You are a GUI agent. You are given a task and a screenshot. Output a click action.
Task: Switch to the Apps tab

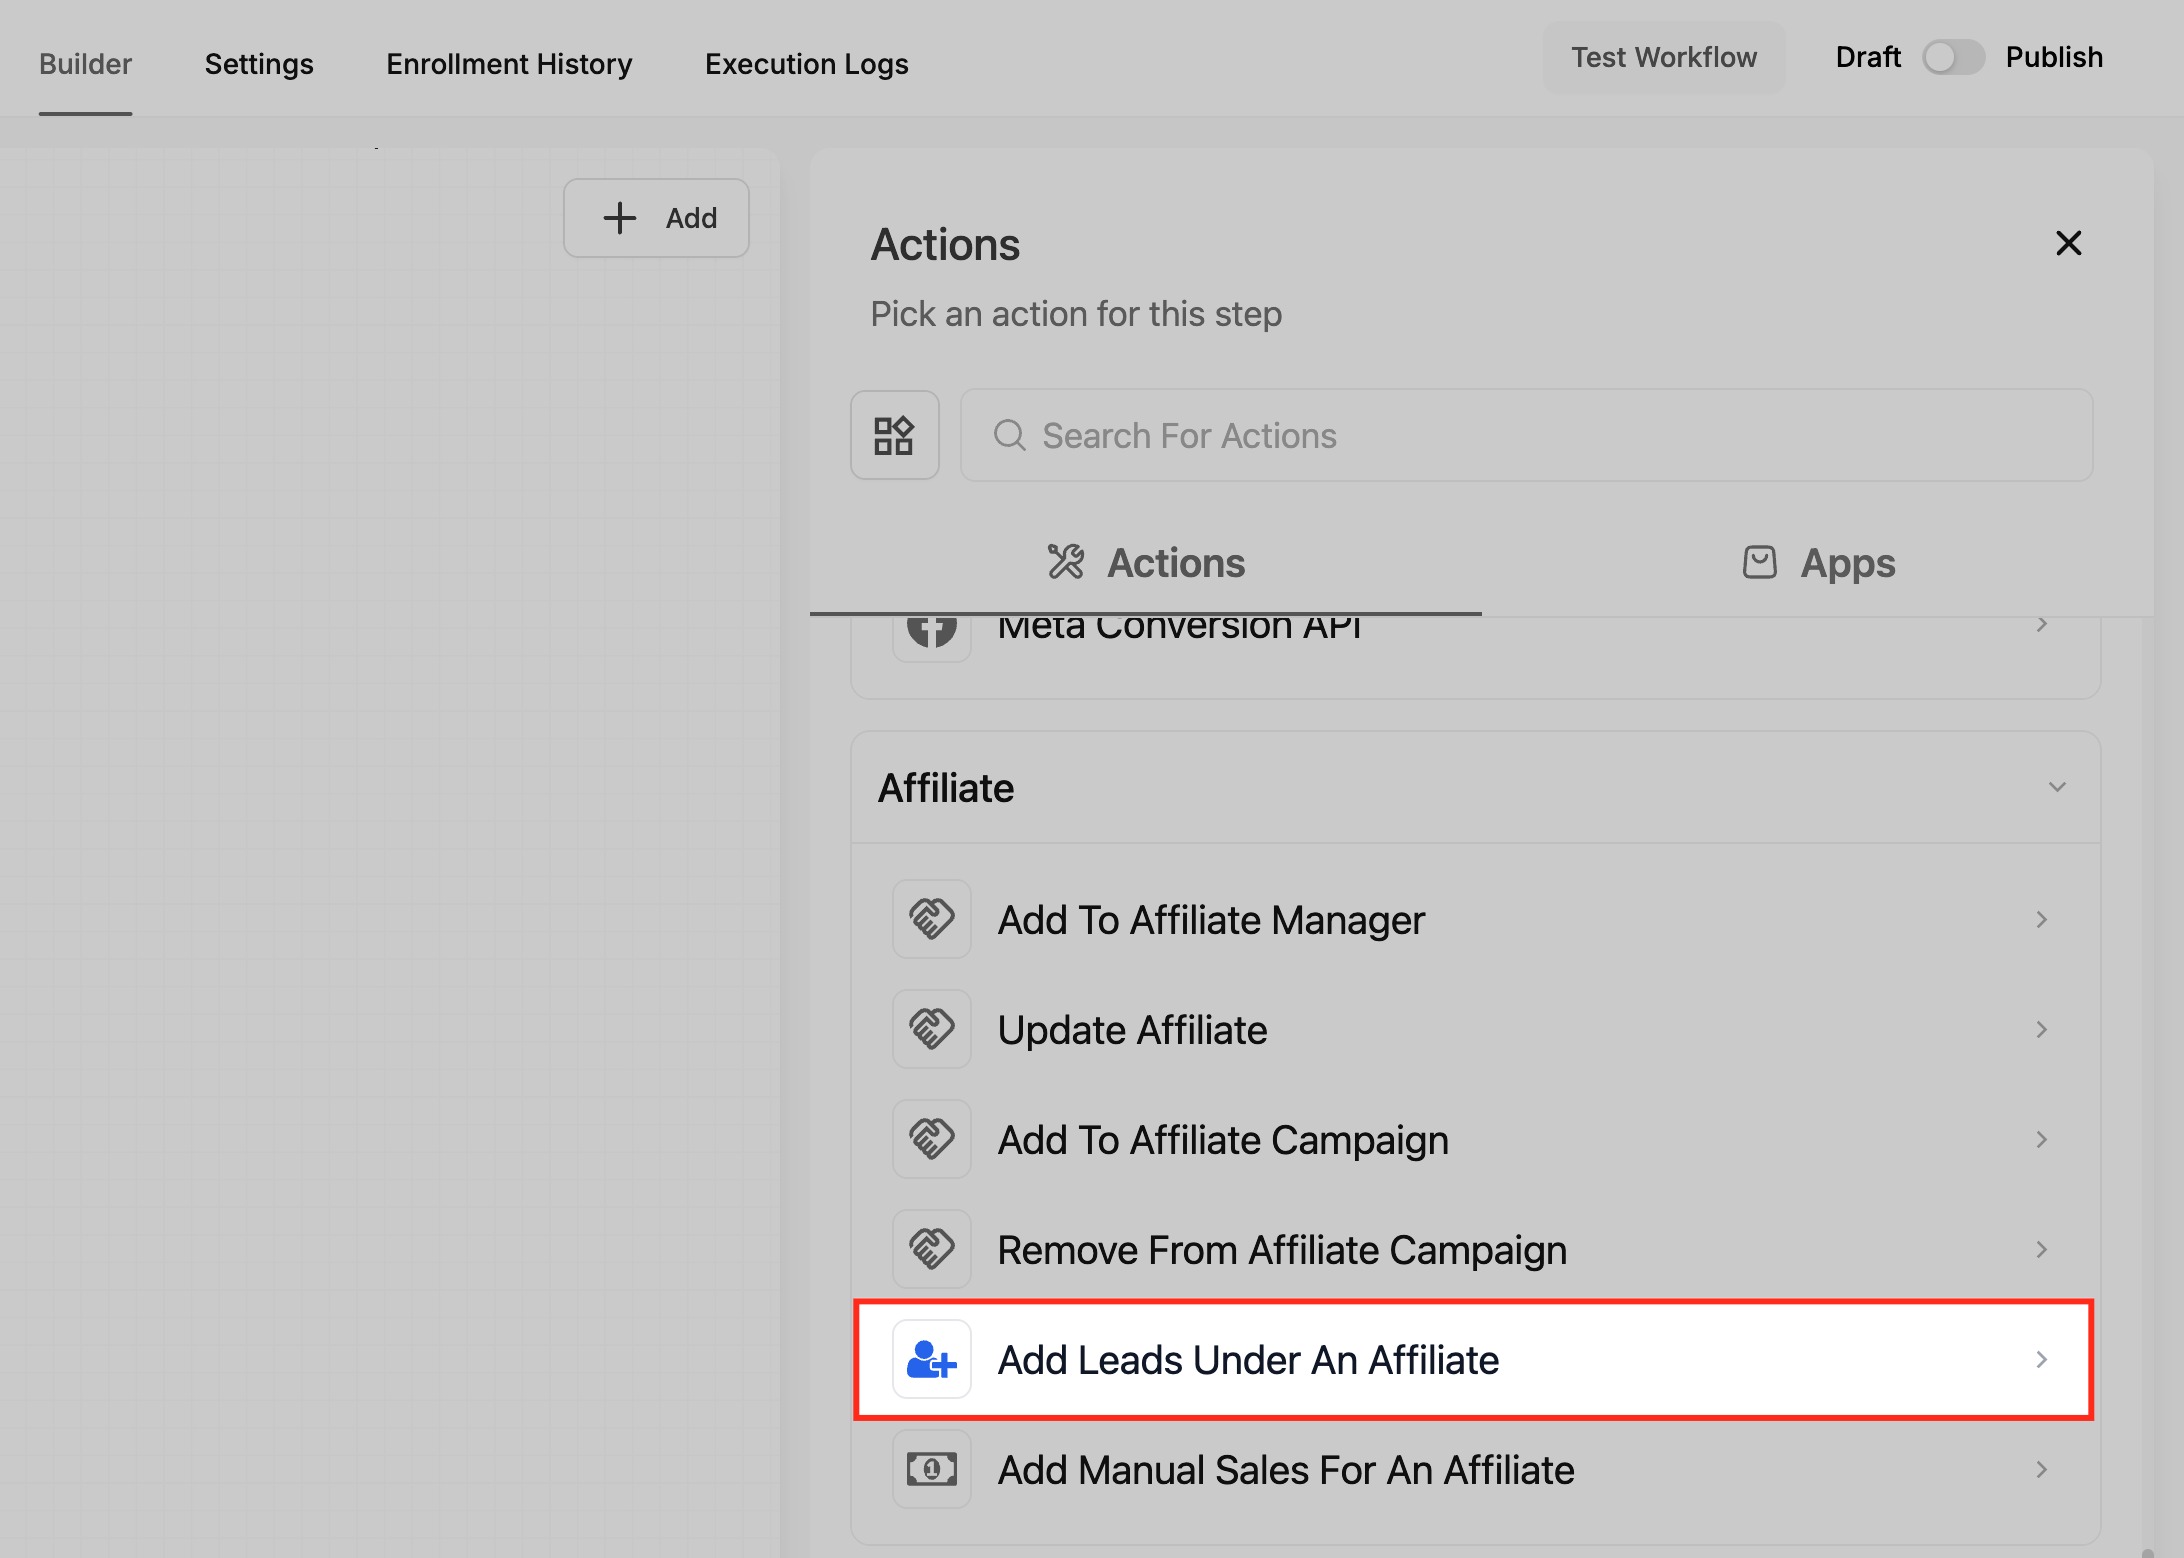1817,563
